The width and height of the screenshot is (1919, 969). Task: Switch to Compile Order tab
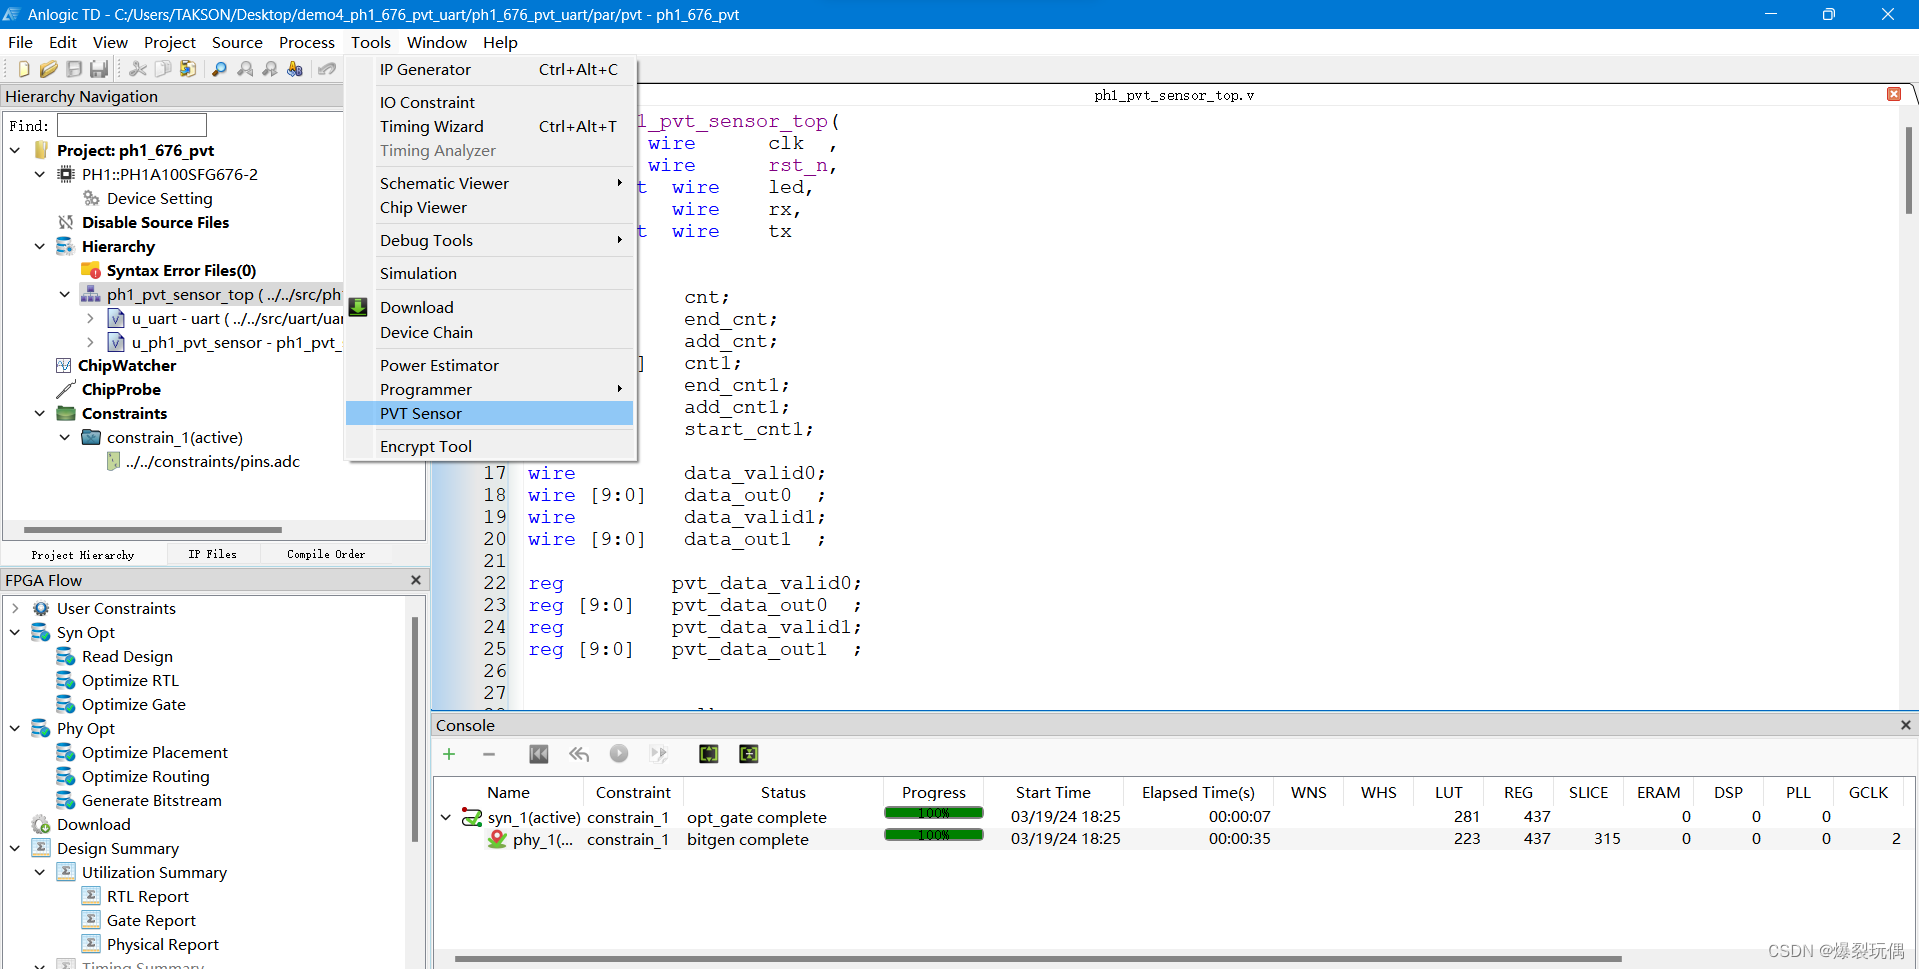[x=326, y=554]
